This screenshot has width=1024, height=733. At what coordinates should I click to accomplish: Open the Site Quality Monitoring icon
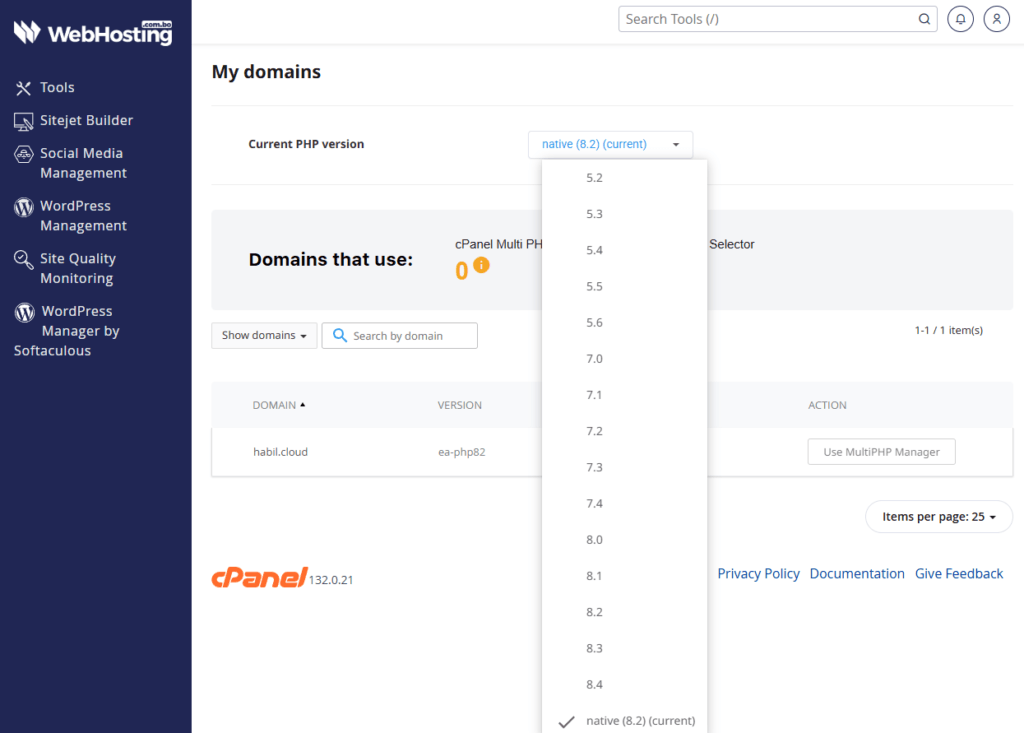point(24,259)
